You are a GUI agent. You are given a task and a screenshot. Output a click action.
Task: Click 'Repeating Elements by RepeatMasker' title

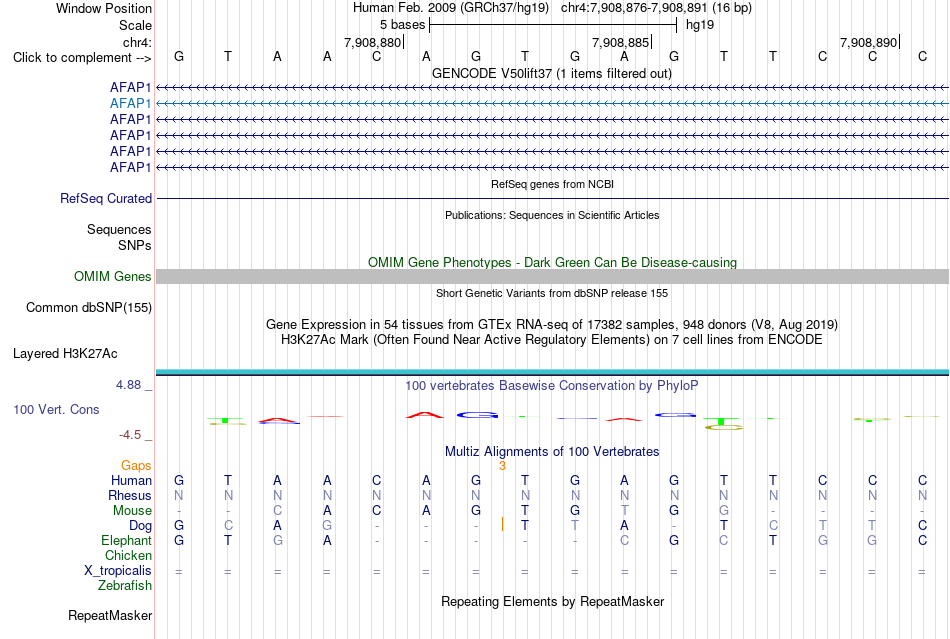tap(552, 601)
